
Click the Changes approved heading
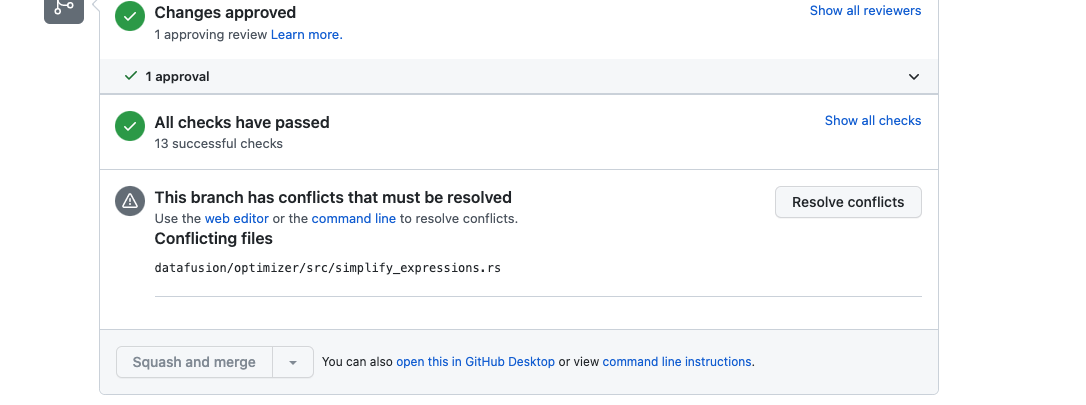point(225,12)
